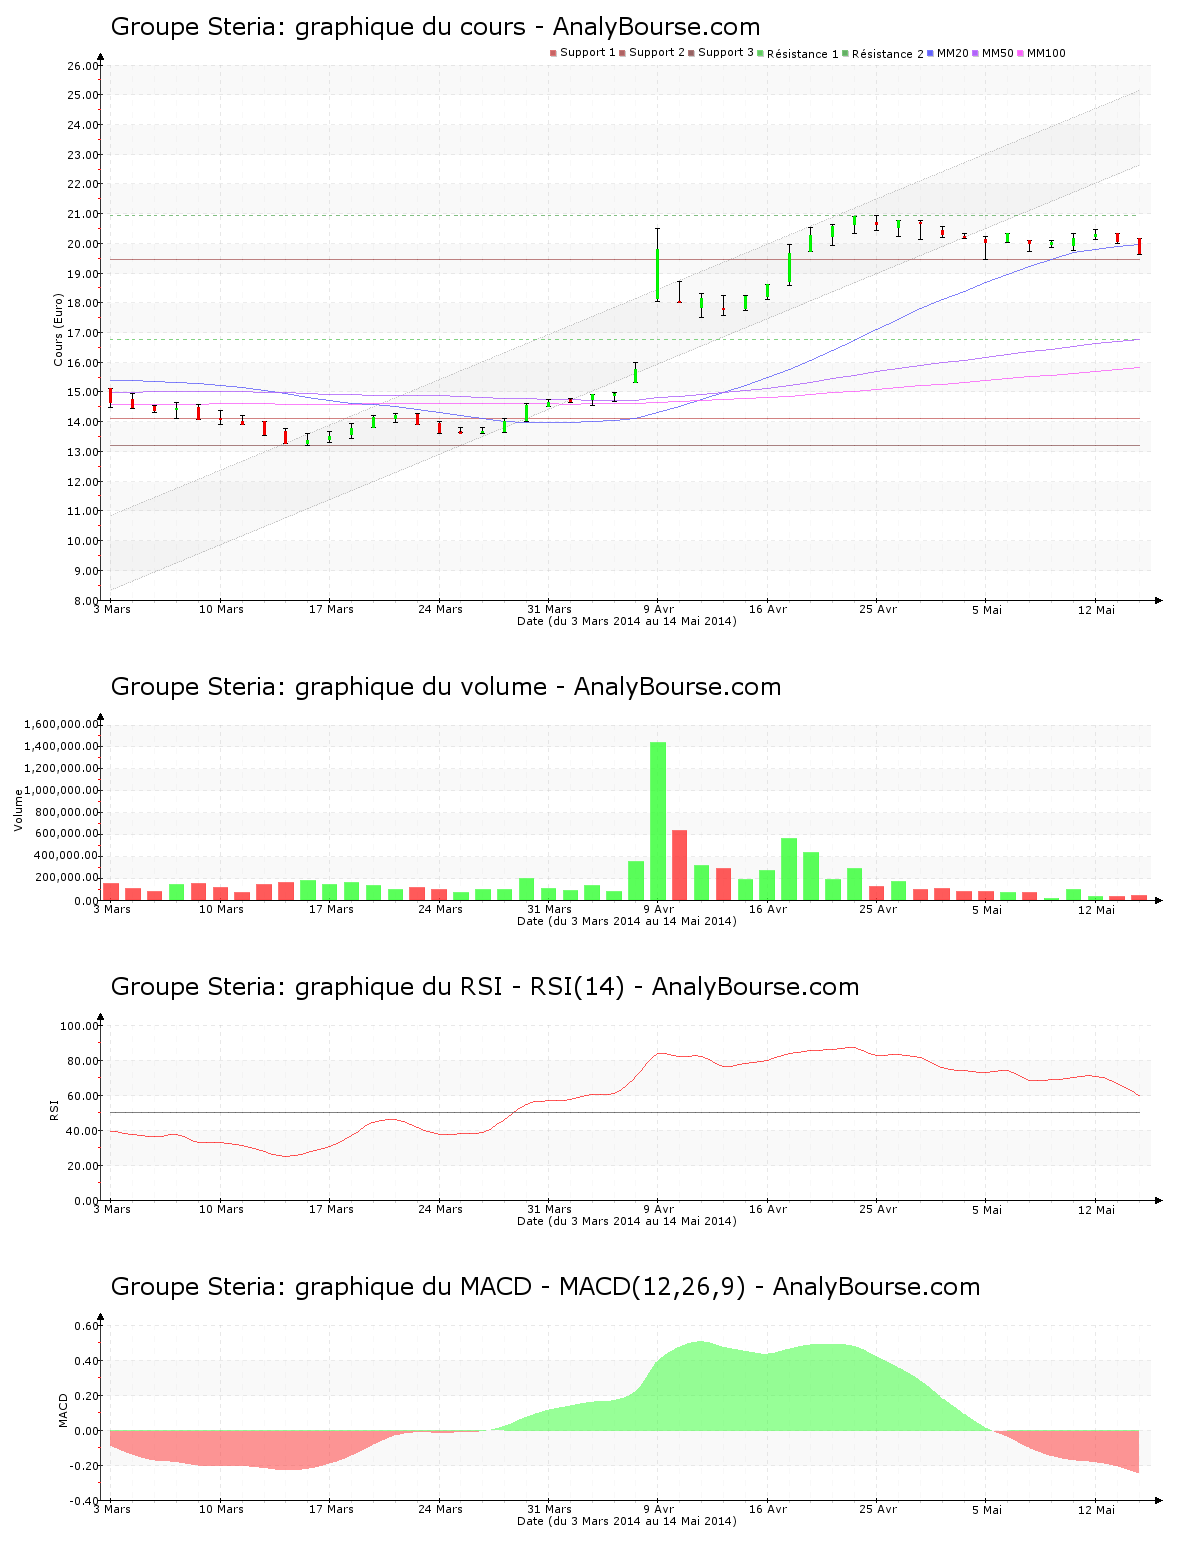The image size is (1200, 1550).
Task: Click the tallest red volume bar
Action: 680,865
